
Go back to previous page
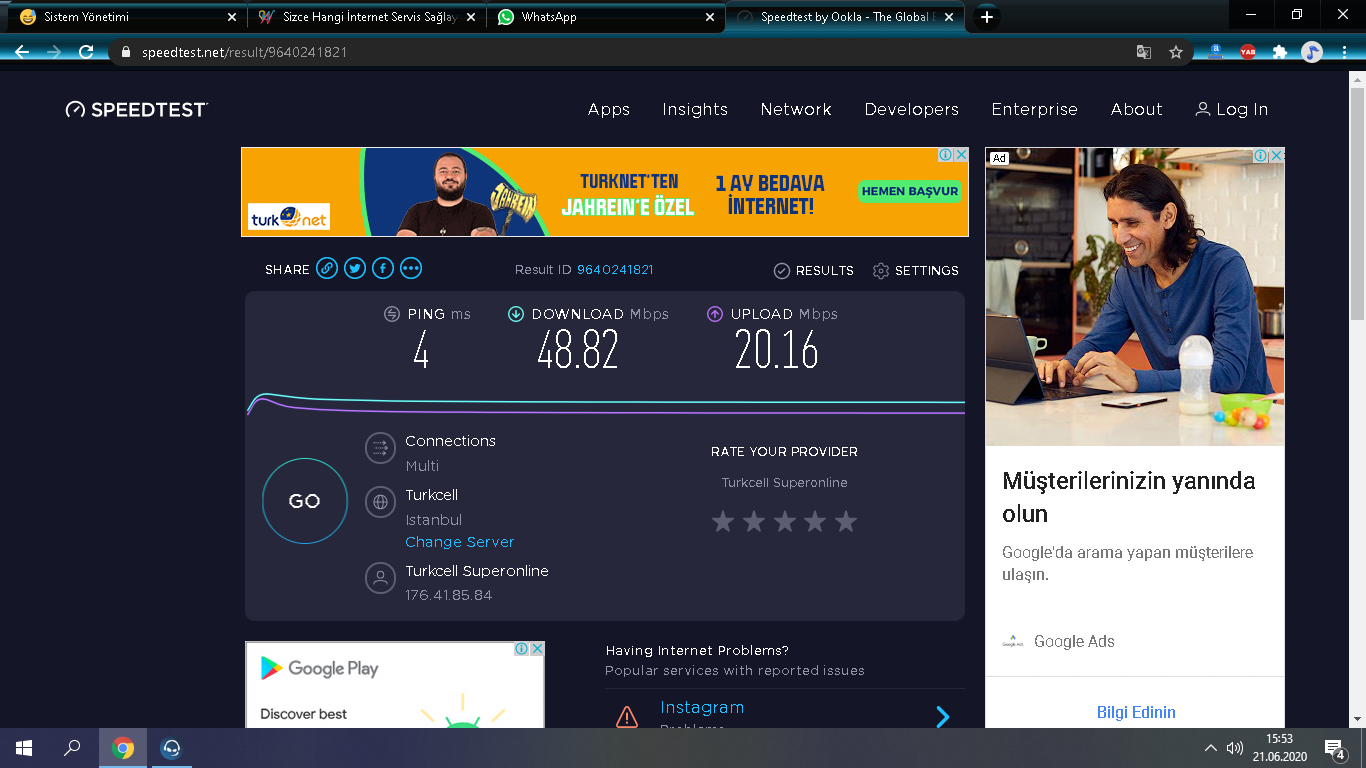click(22, 52)
